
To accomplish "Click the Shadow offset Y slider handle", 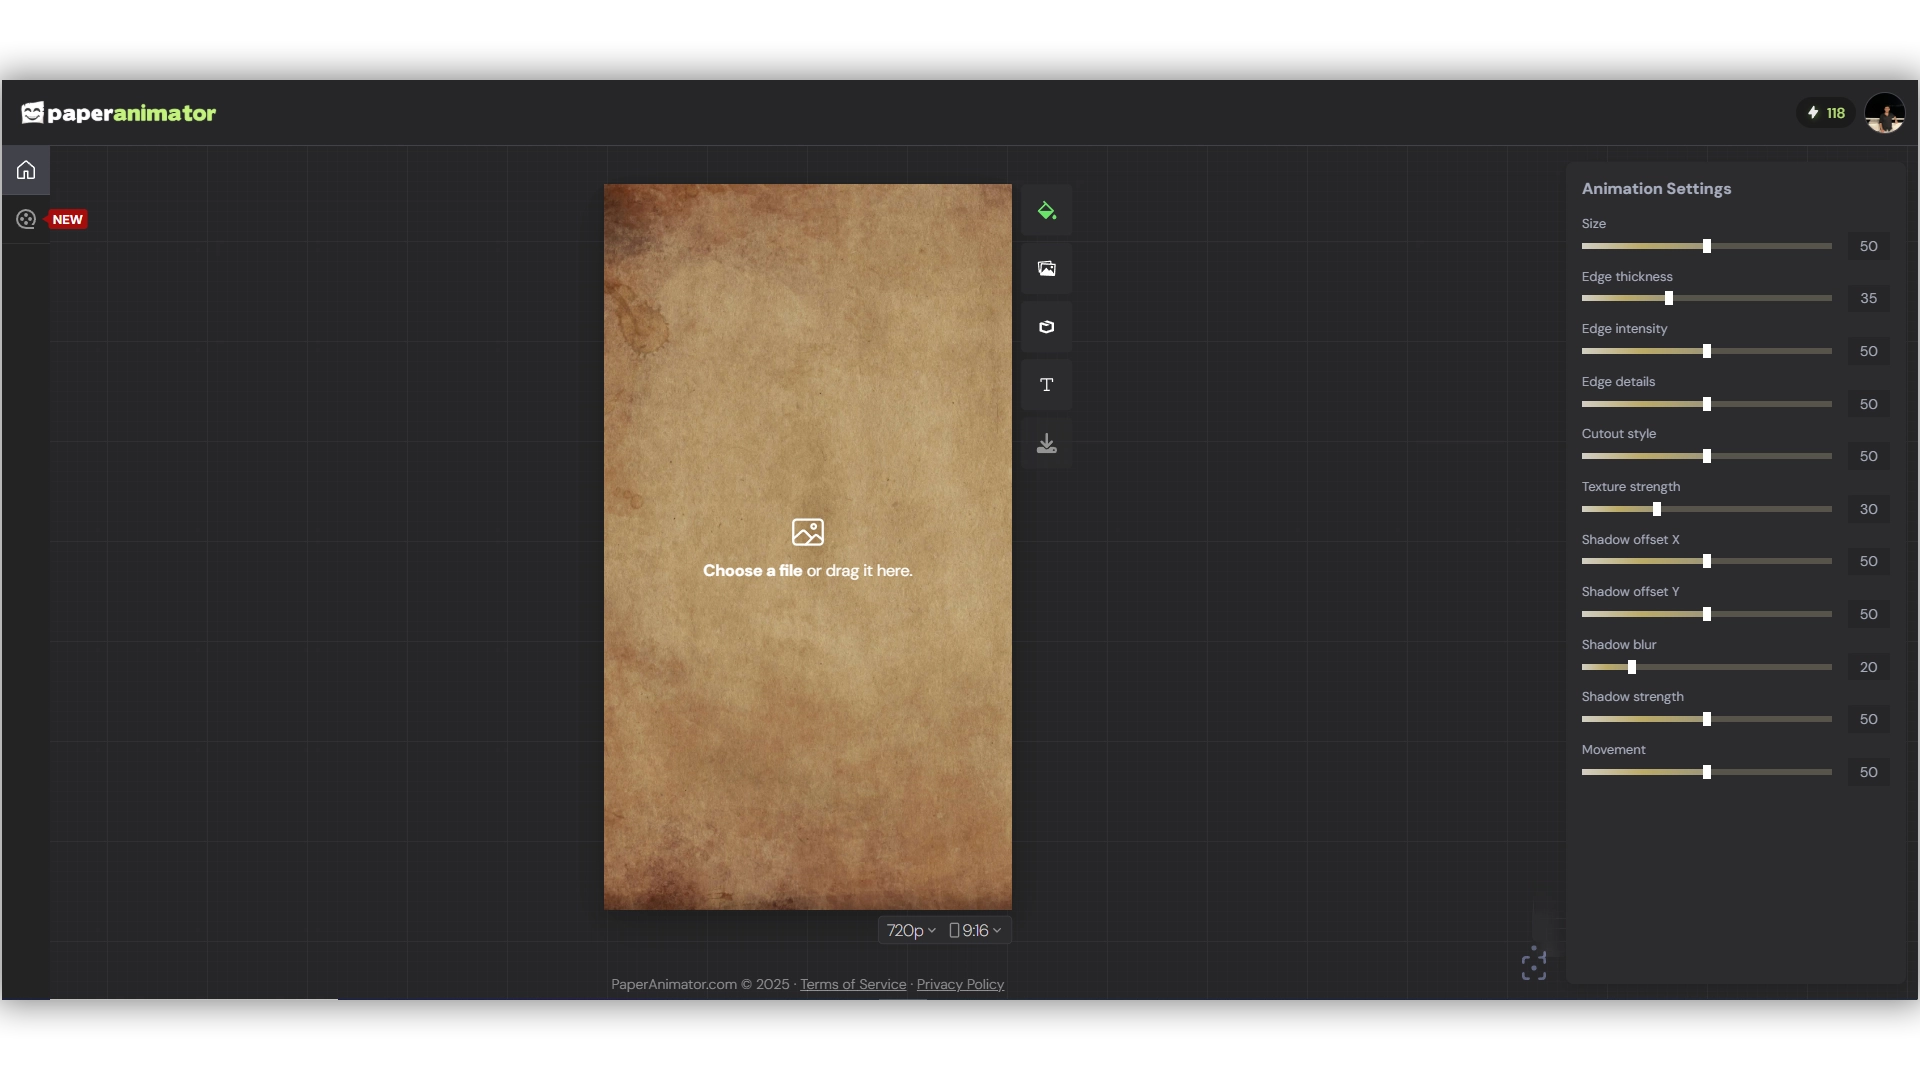I will 1707,614.
